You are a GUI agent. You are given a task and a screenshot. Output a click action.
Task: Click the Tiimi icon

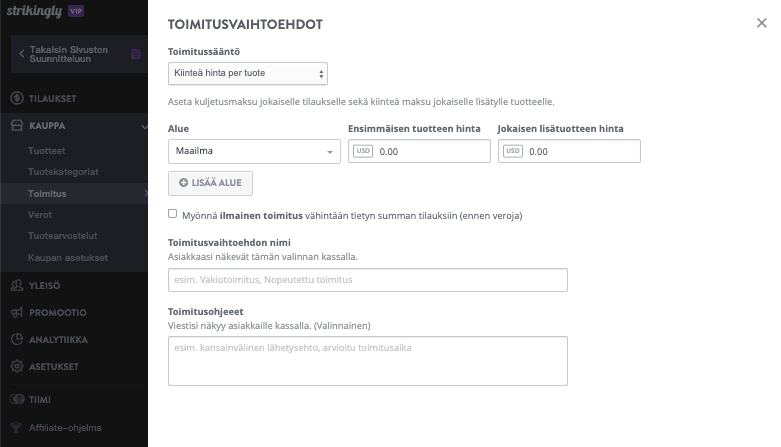(x=17, y=399)
